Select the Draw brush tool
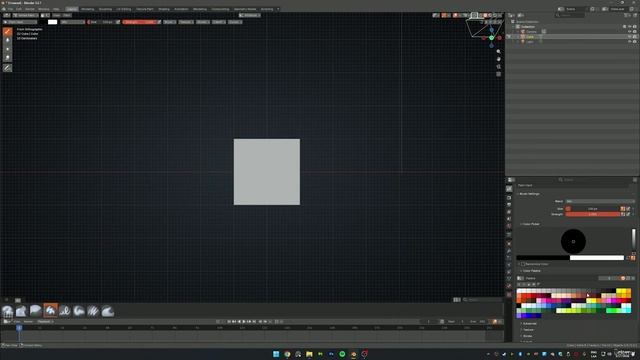 (7, 31)
